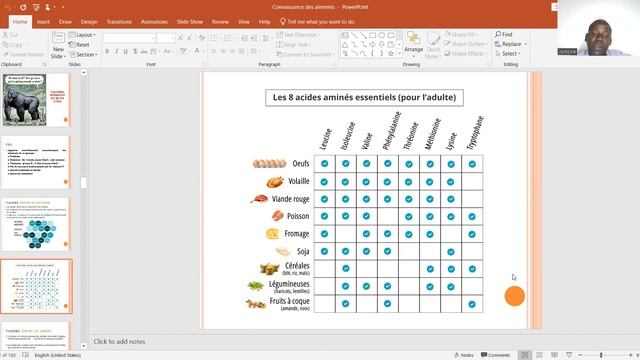Screen dimensions: 640x360
Task: Select the text box shape in gallery
Action: click(x=345, y=36)
